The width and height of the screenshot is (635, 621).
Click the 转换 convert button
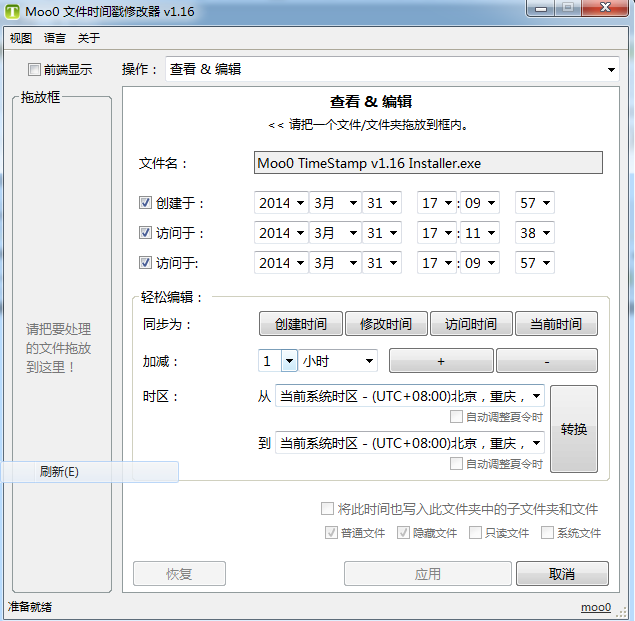[573, 429]
